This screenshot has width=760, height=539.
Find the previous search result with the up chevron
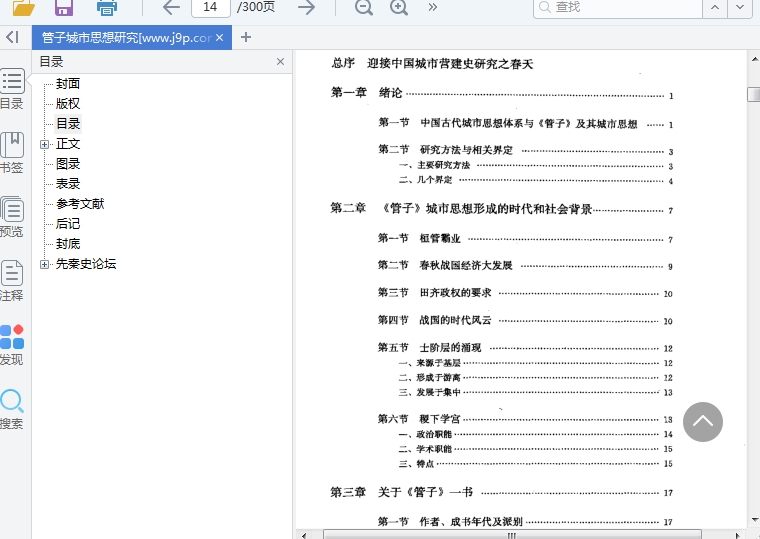(715, 7)
